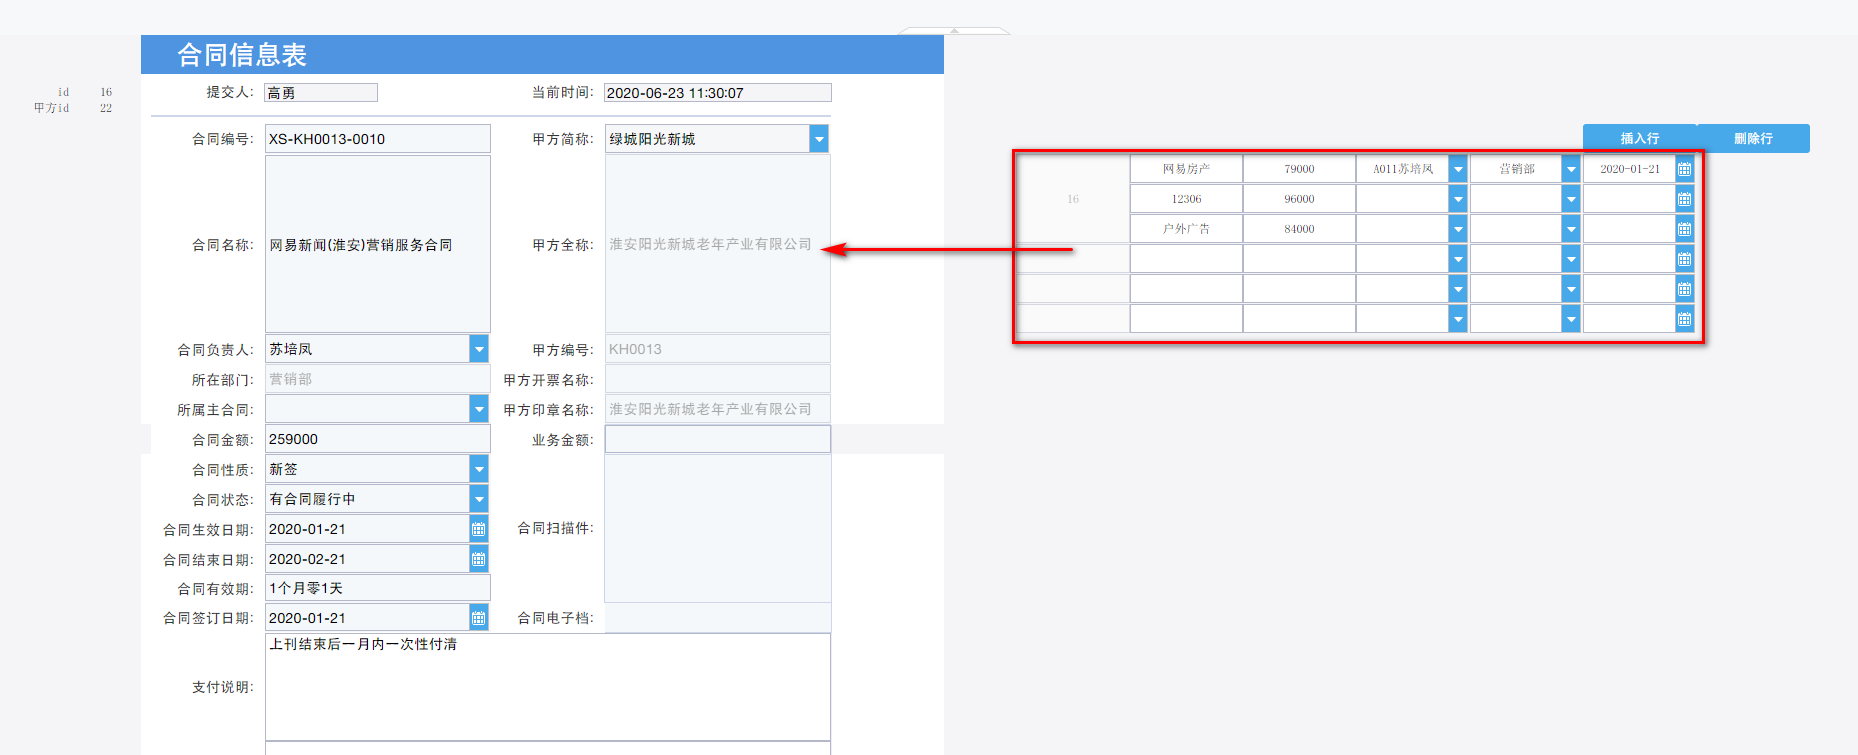This screenshot has height=755, width=1858.
Task: Expand the 甲方简称 dropdown
Action: [819, 139]
